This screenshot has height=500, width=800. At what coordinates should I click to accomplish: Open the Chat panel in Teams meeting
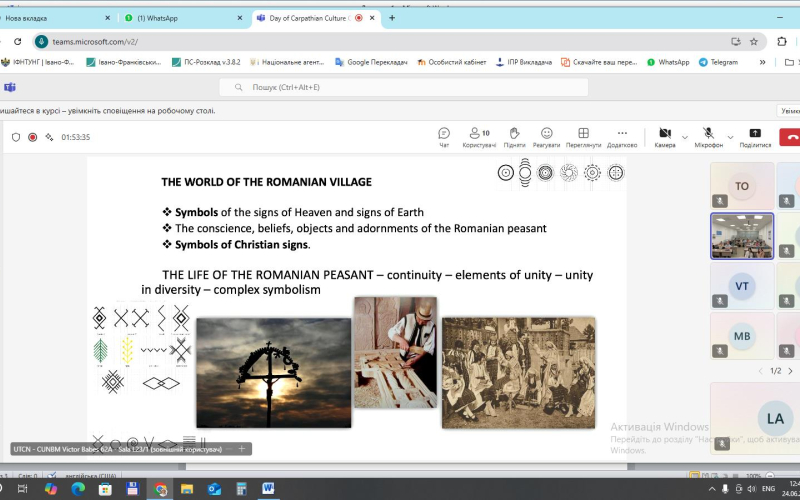[x=444, y=138]
